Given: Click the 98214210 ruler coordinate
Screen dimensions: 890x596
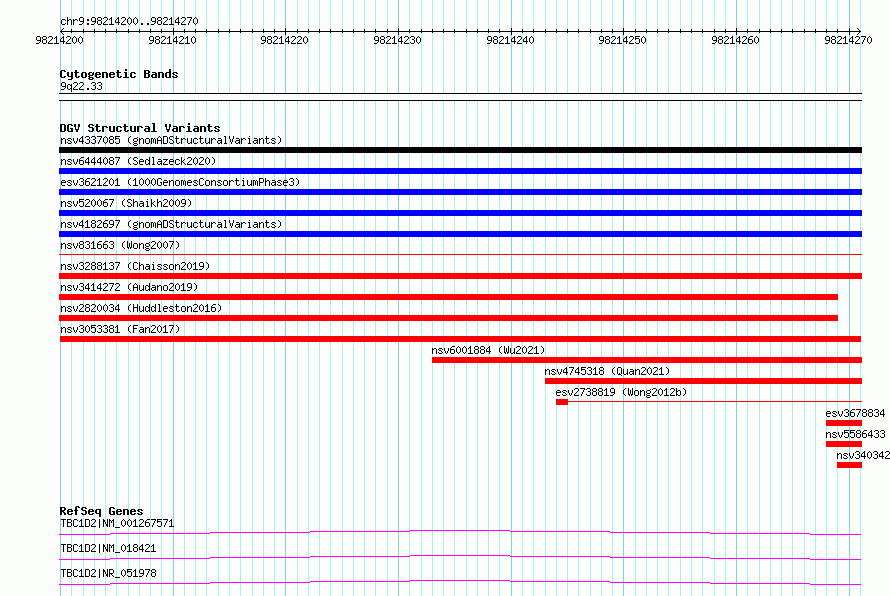Looking at the screenshot, I should point(172,40).
